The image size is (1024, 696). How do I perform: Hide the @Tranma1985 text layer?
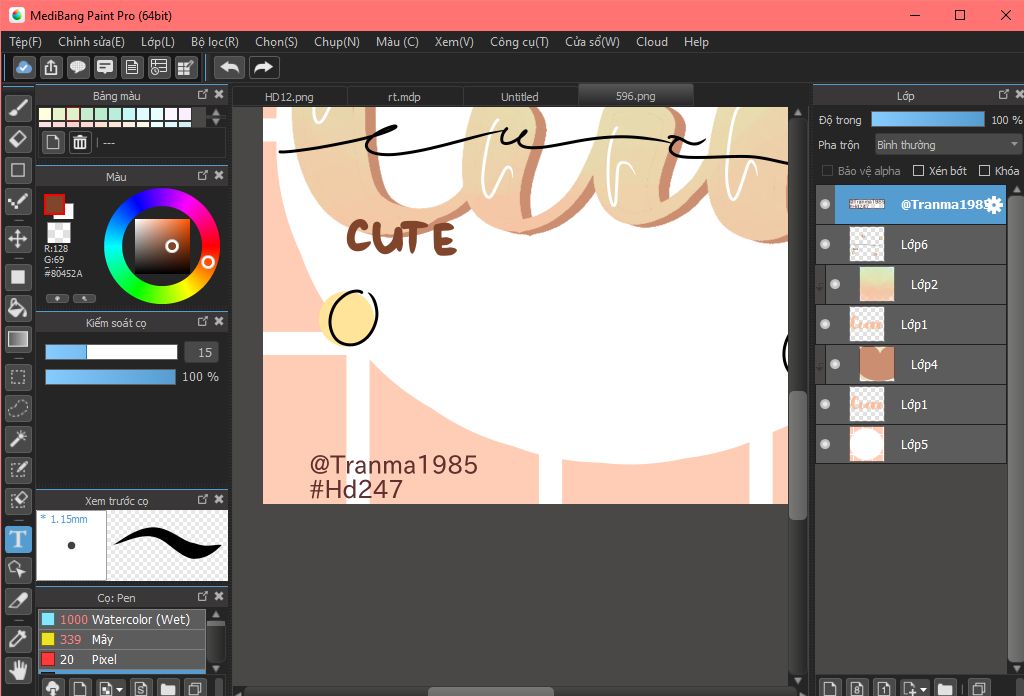click(825, 204)
